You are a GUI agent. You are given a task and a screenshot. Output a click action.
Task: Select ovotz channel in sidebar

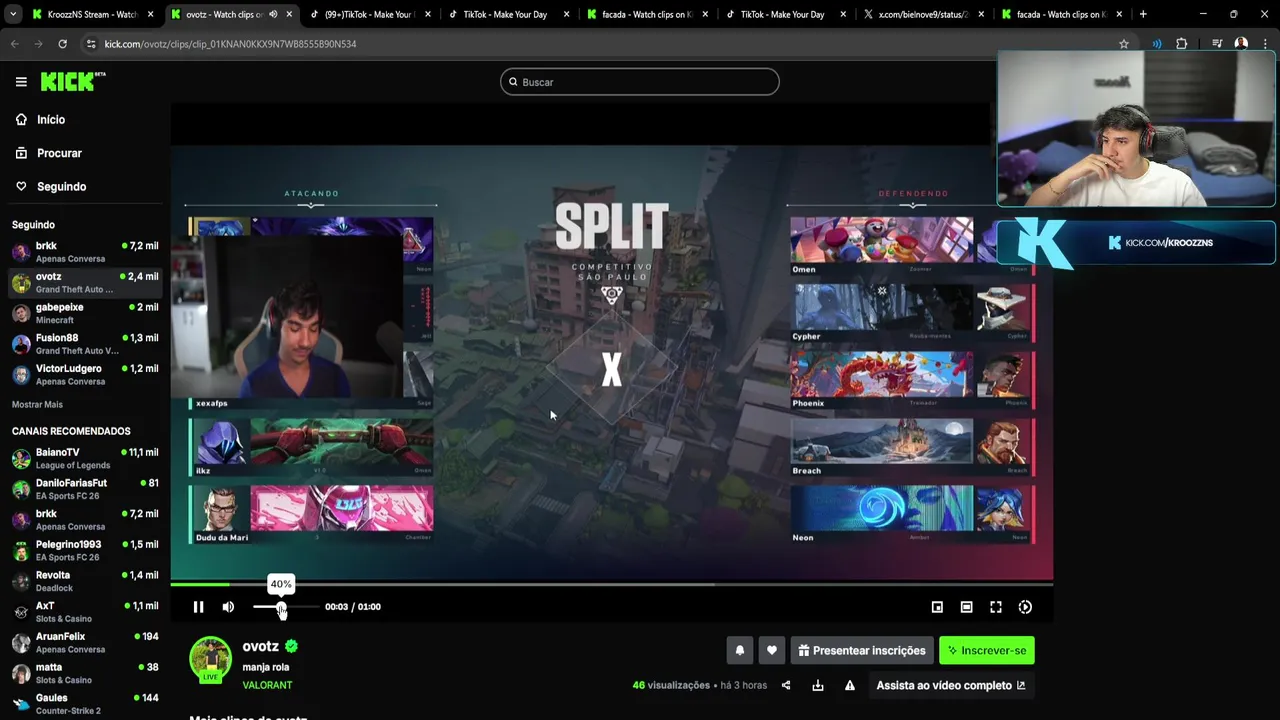tap(84, 283)
